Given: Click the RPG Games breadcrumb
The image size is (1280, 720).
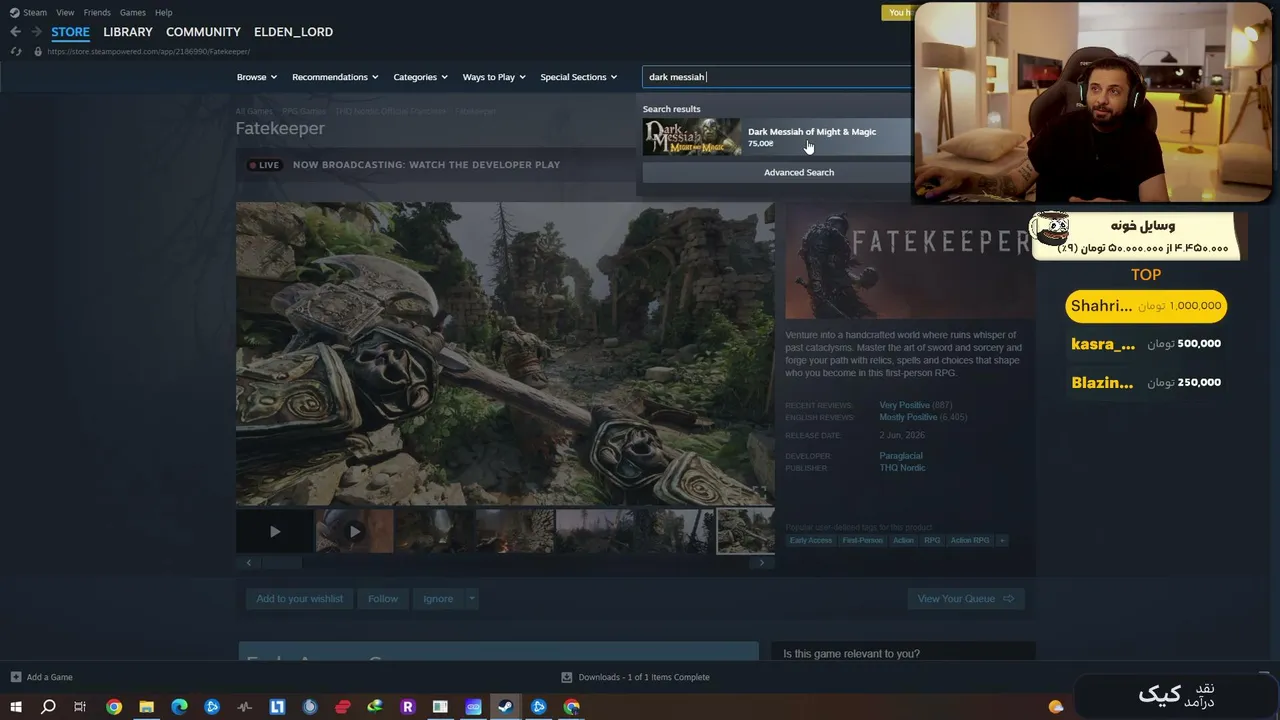Looking at the screenshot, I should pos(304,111).
